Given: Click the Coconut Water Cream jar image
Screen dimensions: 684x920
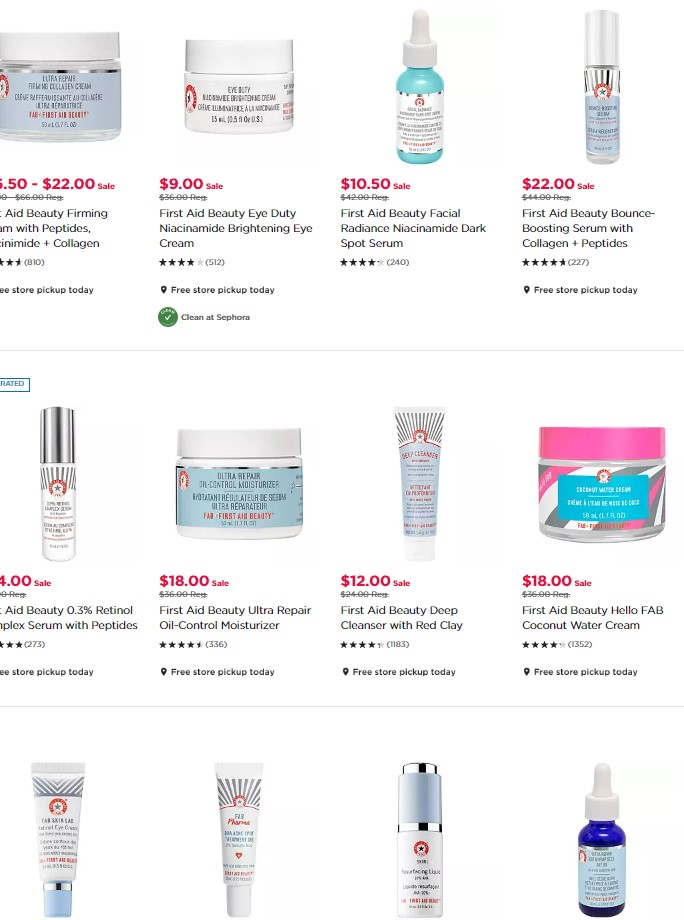Looking at the screenshot, I should pyautogui.click(x=602, y=483).
